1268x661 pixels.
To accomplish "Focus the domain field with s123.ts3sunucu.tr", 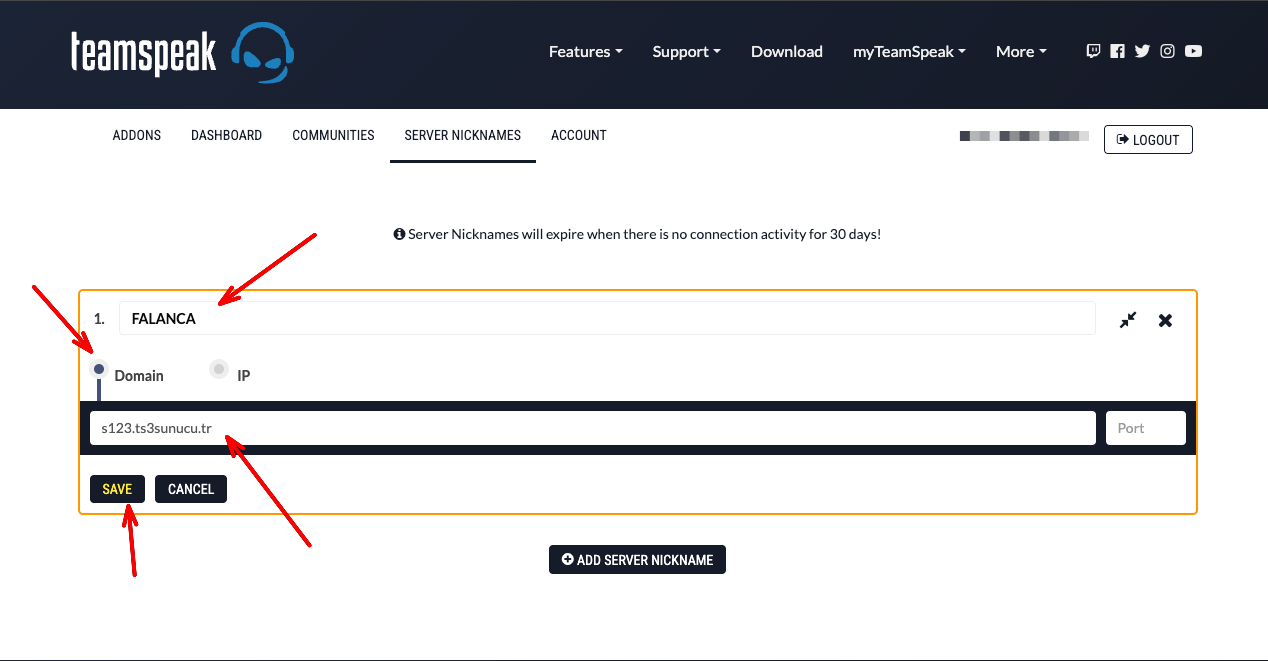I will tap(593, 428).
